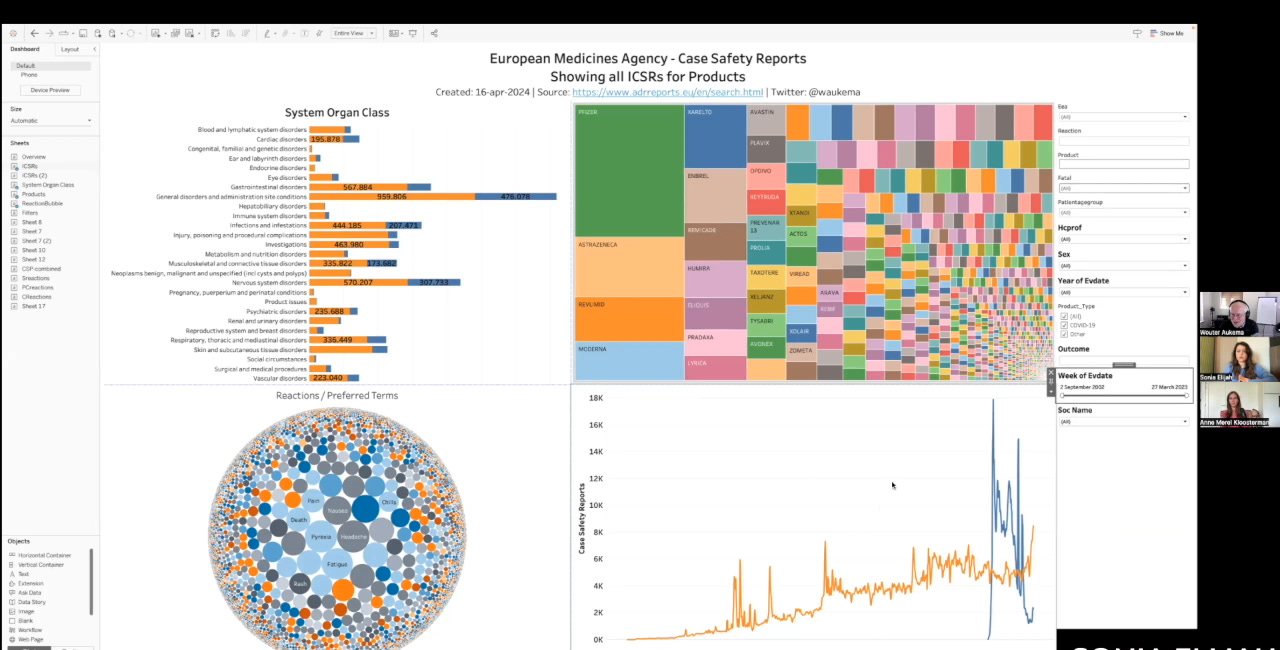Click the Reaction filter input field

point(1124,141)
